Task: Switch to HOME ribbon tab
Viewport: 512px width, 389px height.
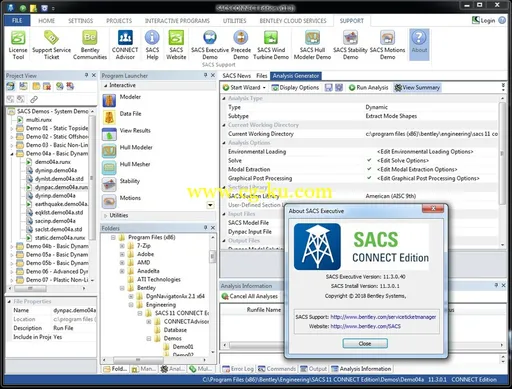Action: (x=46, y=21)
